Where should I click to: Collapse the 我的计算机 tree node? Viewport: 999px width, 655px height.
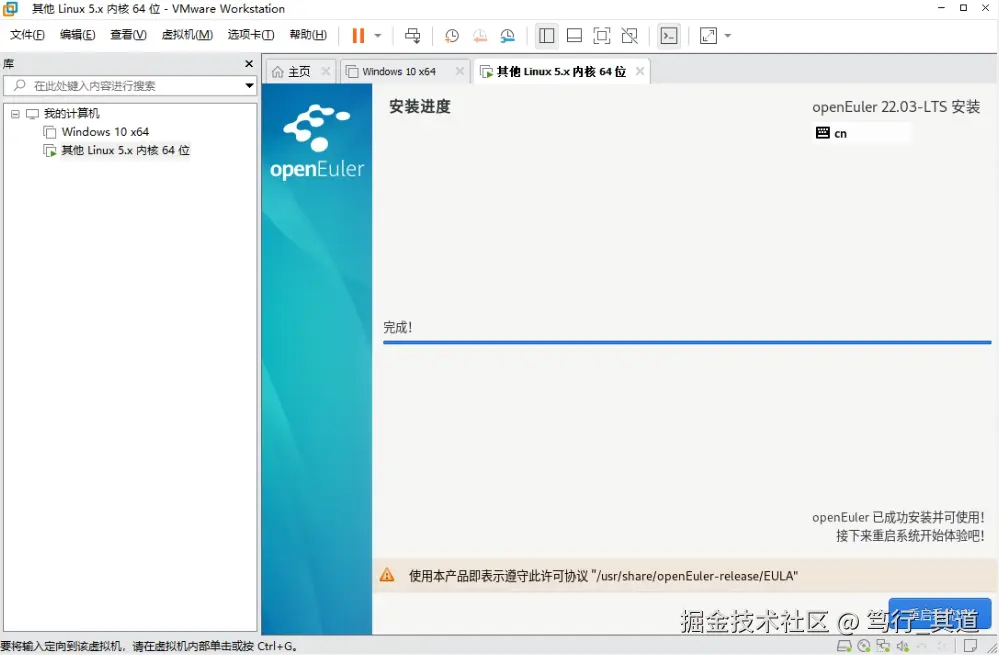pos(15,114)
